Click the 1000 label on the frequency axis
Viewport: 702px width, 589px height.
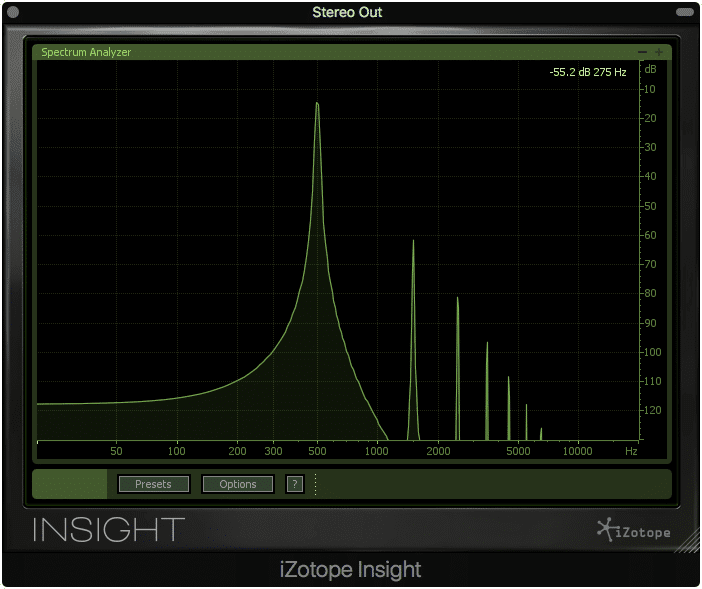click(377, 451)
